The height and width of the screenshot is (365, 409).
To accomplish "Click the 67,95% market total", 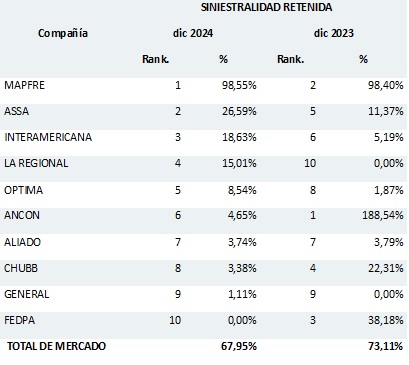I will [239, 346].
